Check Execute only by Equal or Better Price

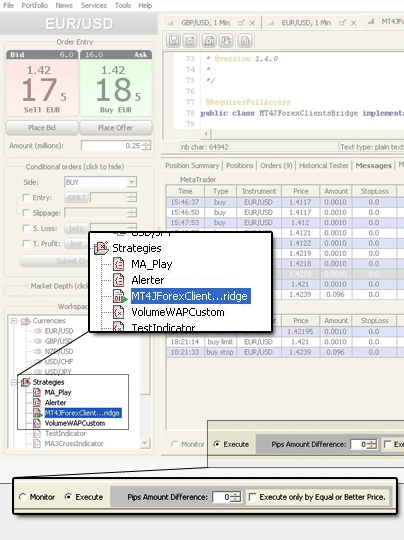(x=253, y=497)
